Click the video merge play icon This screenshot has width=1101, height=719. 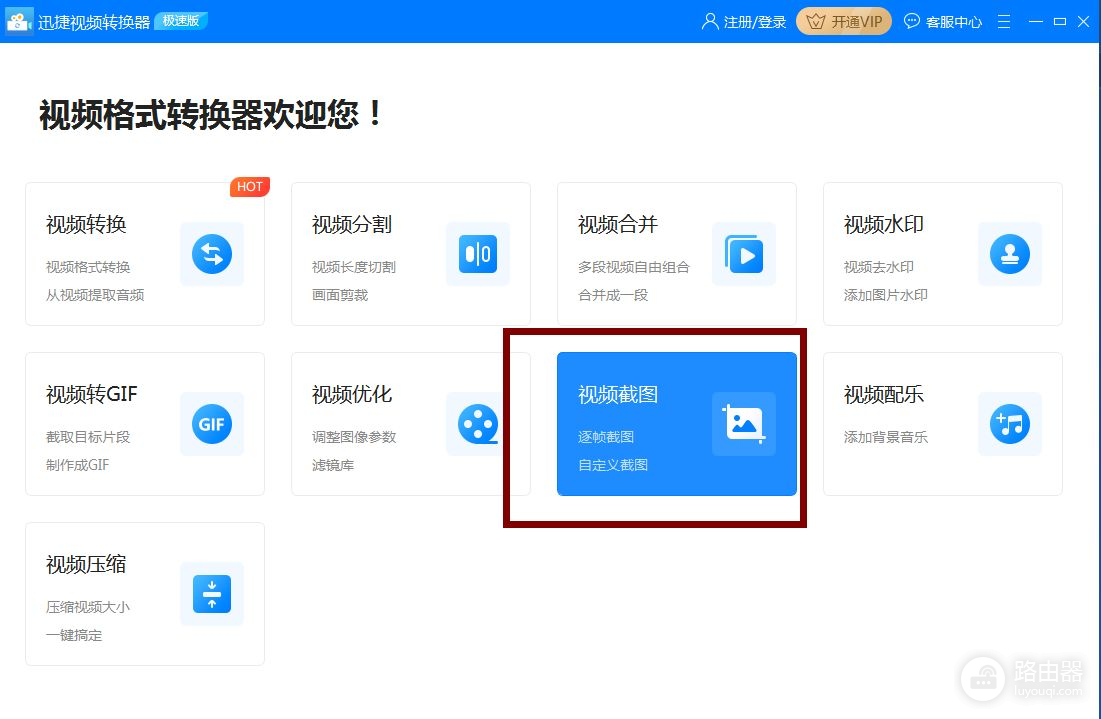click(743, 254)
